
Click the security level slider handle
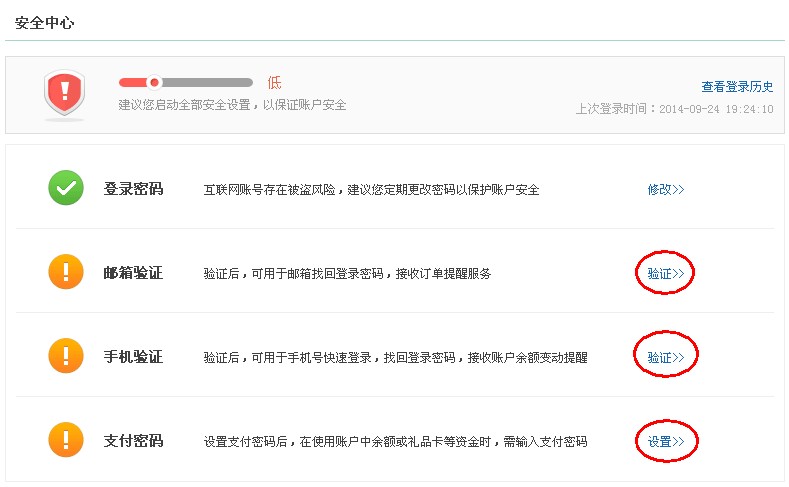tap(154, 82)
